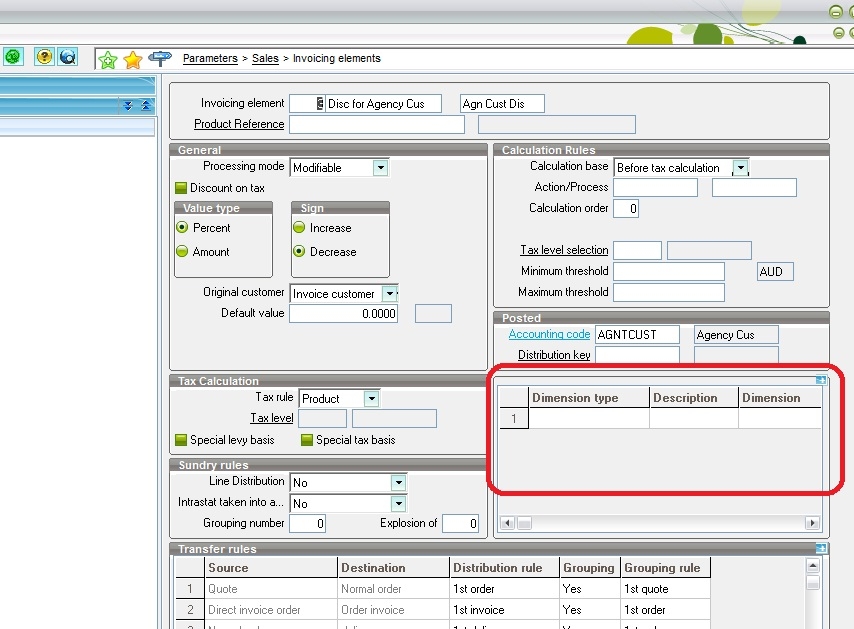Click the Grouping rule column header

[666, 567]
